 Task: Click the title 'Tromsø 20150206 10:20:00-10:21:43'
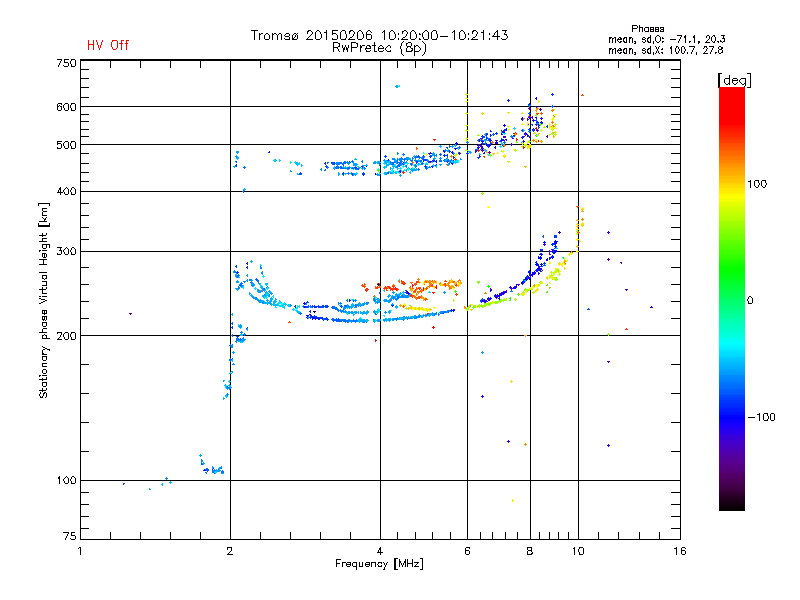pyautogui.click(x=379, y=35)
